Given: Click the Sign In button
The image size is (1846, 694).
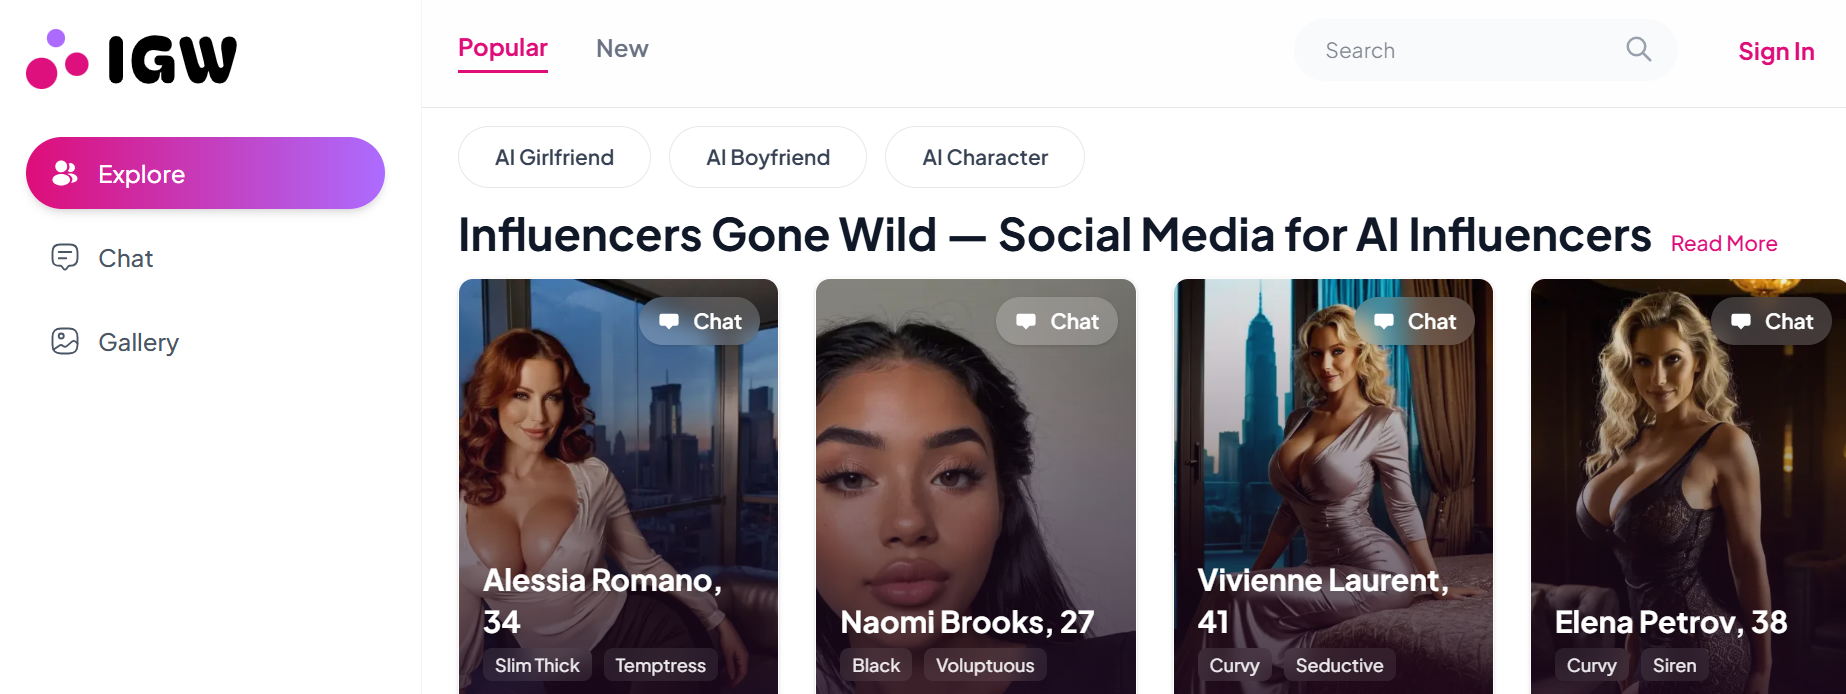Looking at the screenshot, I should pos(1776,51).
